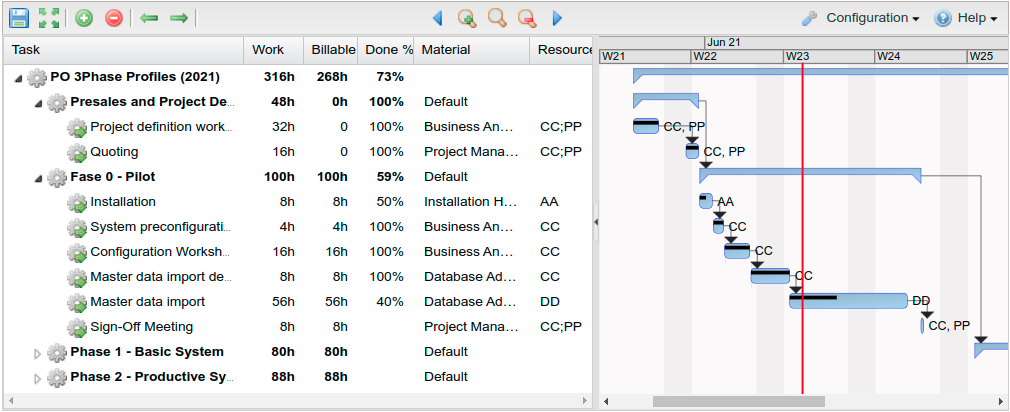Click the Gantt chart horizontal scrollbar

738,401
